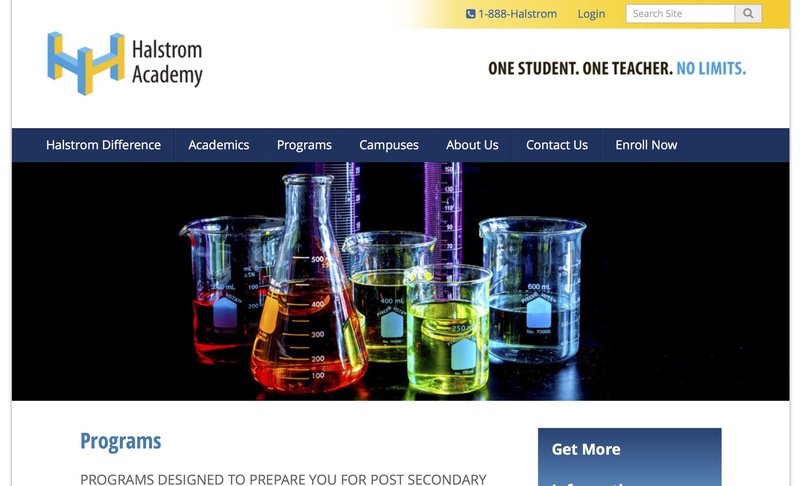Image resolution: width=800 pixels, height=486 pixels.
Task: Click the orange Erlenmeyer flask in banner
Action: pos(308,288)
